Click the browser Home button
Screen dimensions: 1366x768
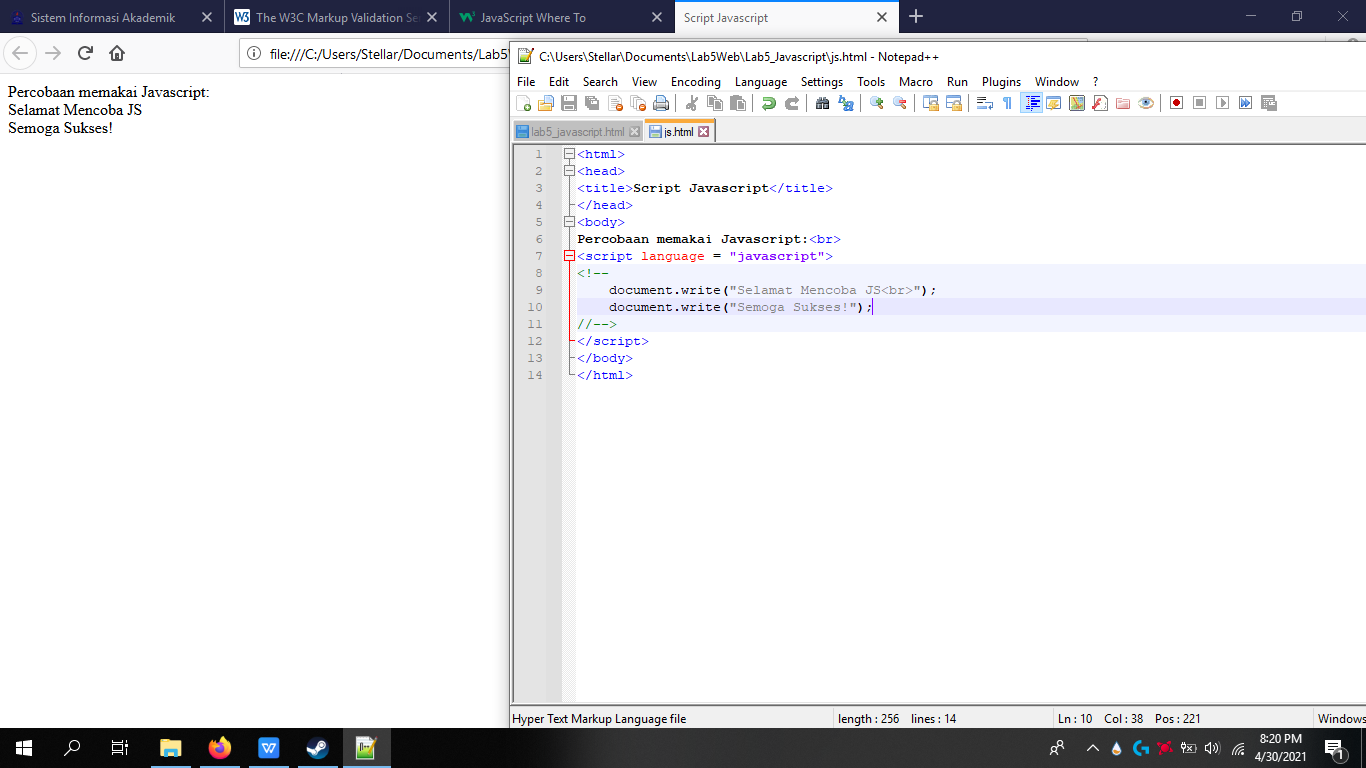click(x=117, y=53)
